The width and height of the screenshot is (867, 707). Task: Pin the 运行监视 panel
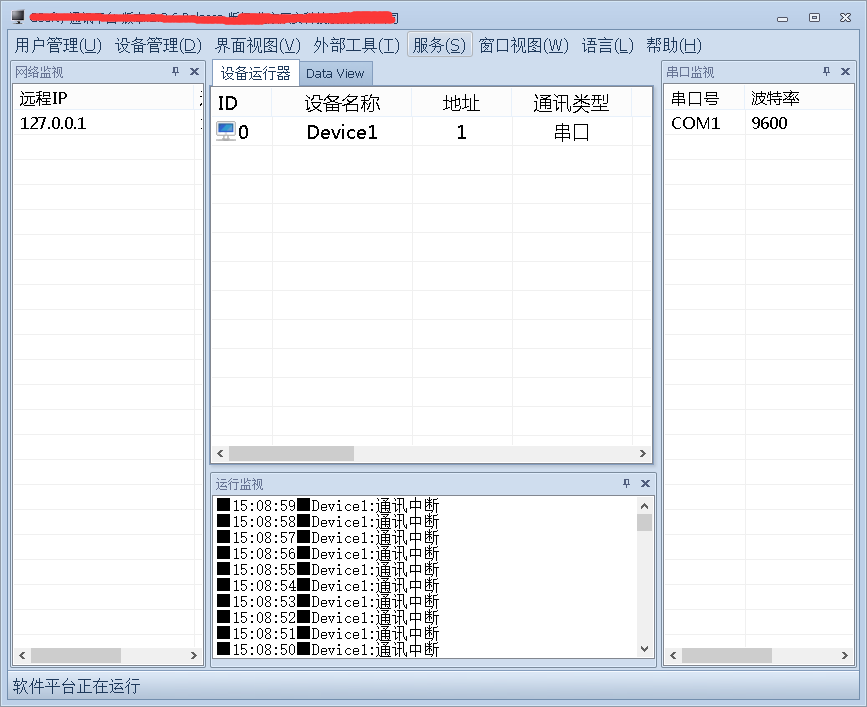(x=626, y=484)
